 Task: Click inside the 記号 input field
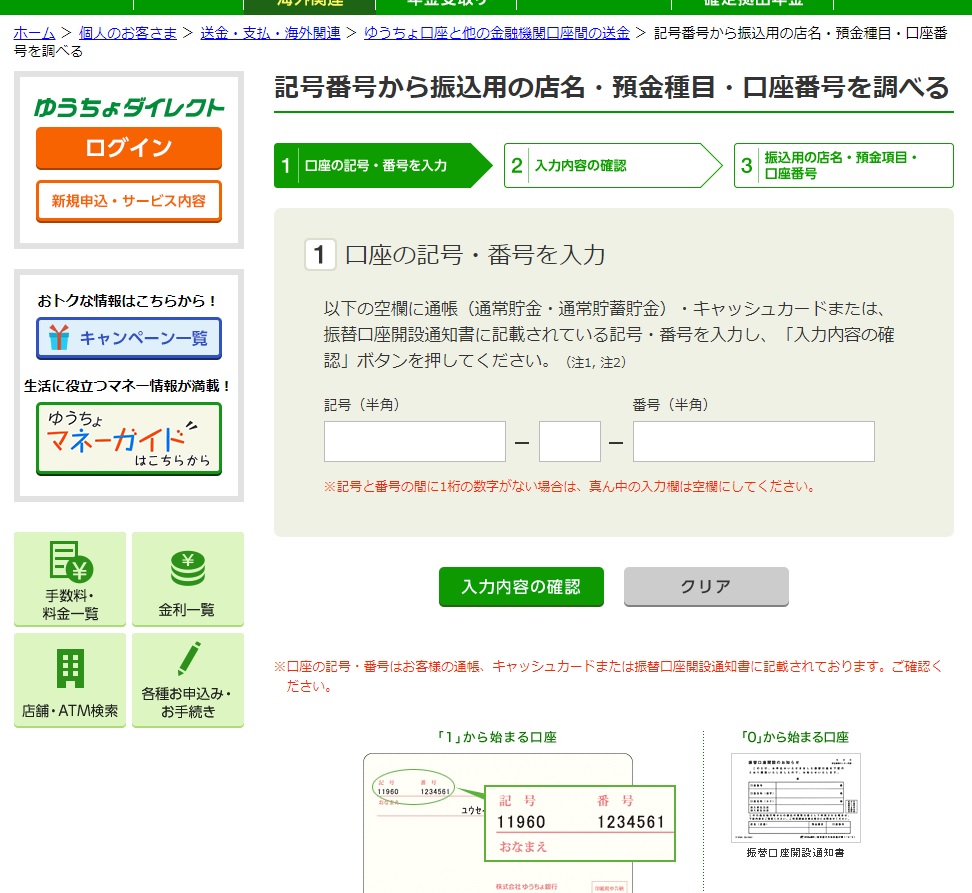[414, 441]
